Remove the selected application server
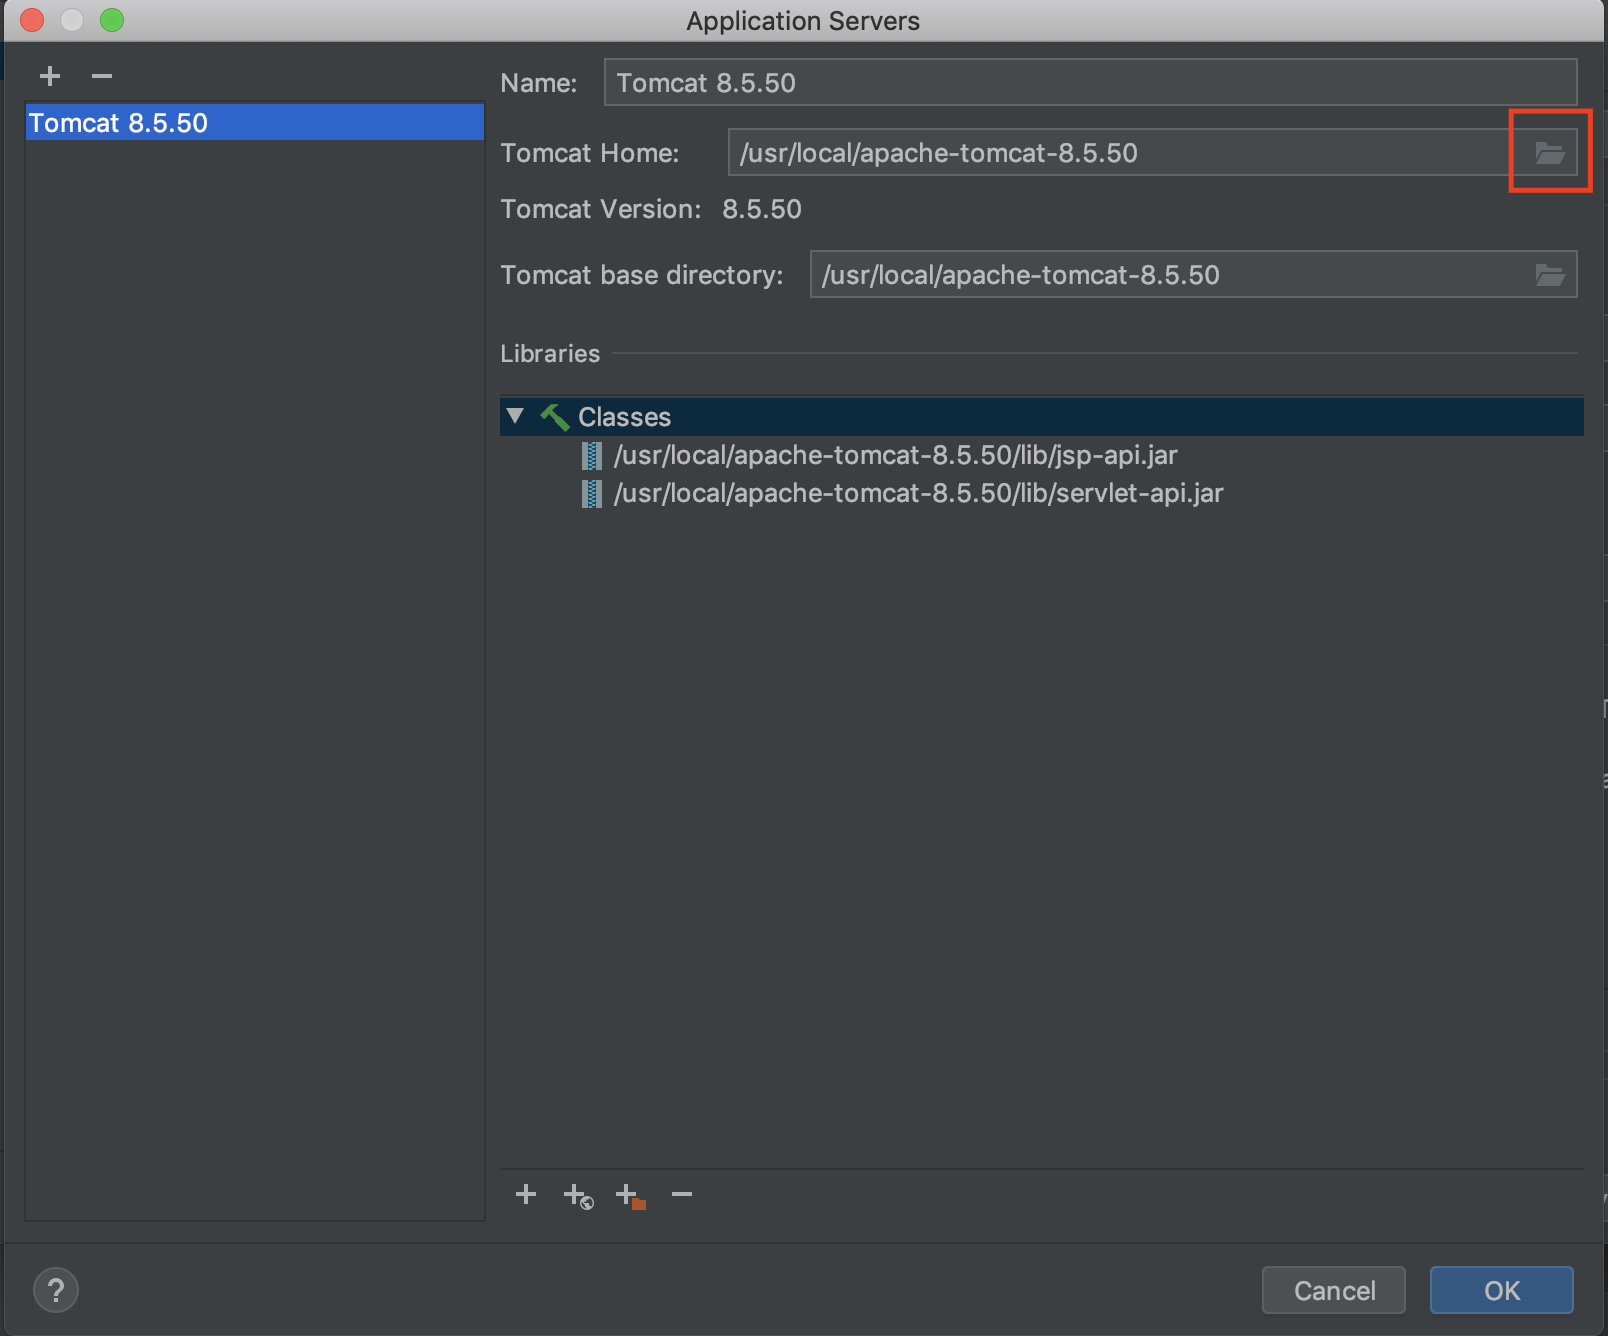1608x1336 pixels. point(102,76)
